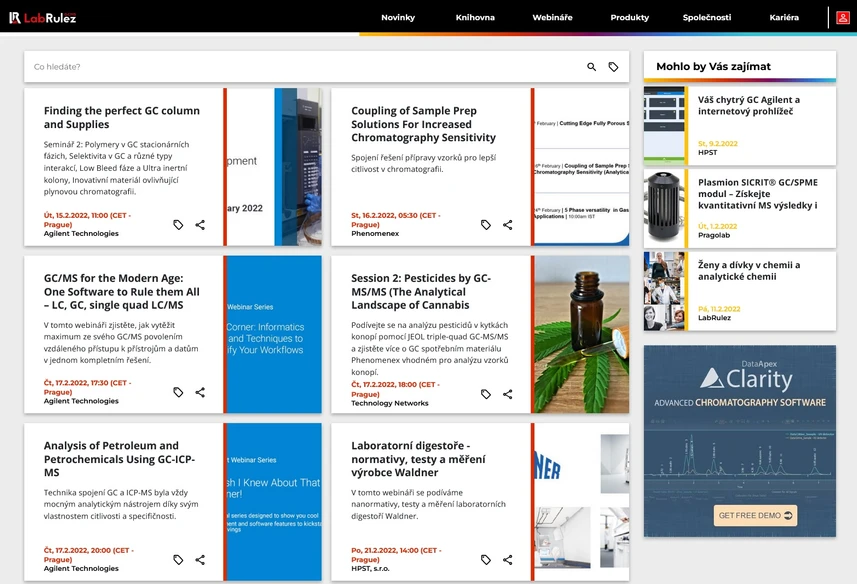This screenshot has height=584, width=857.
Task: Click the Ženy a dívky v chemii thumbnail
Action: point(664,291)
